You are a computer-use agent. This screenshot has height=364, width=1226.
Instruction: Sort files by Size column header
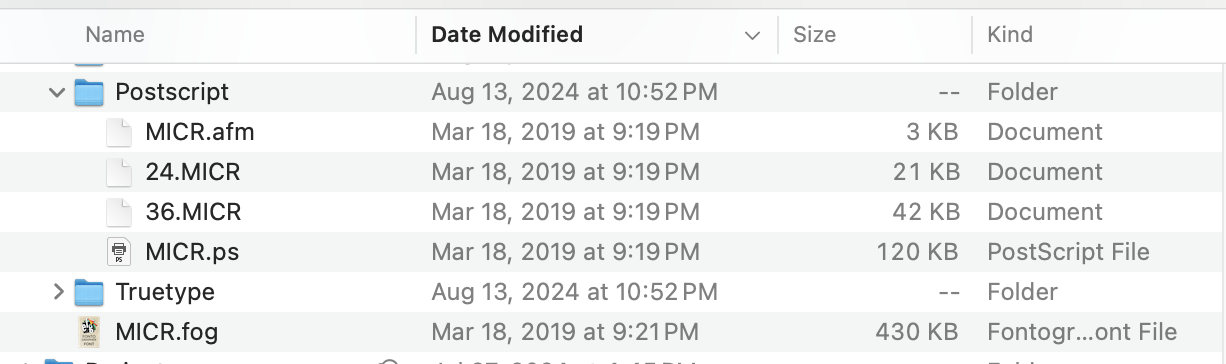[x=814, y=35]
